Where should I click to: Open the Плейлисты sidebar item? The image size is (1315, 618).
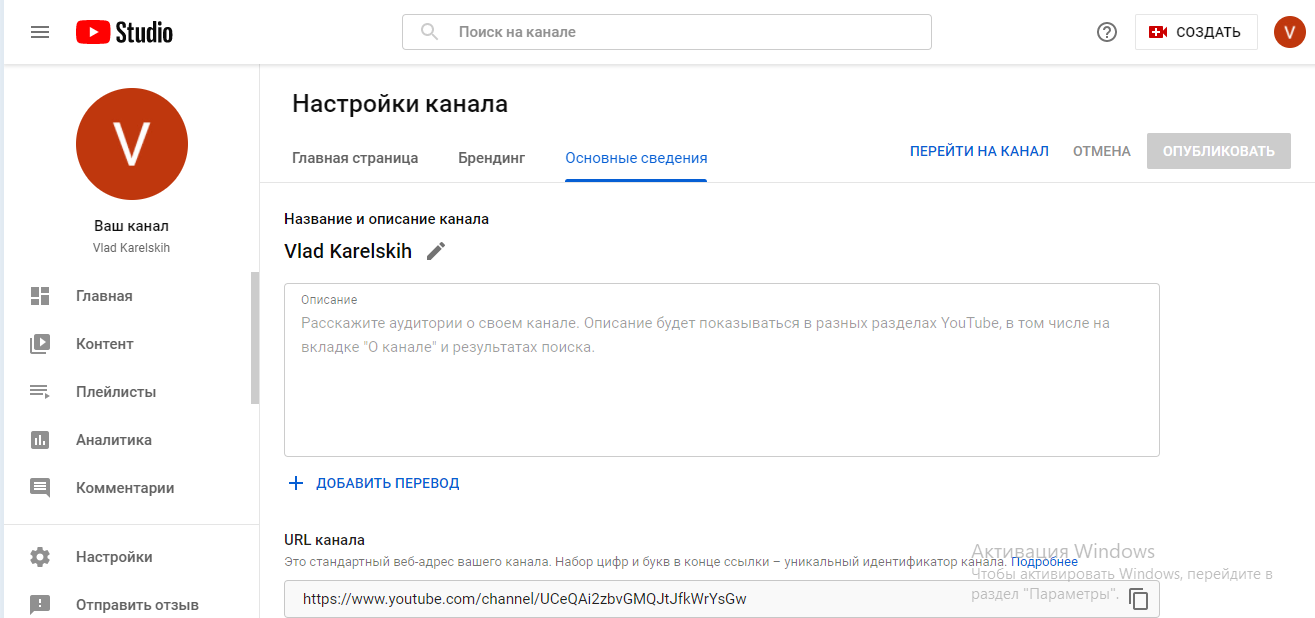click(x=115, y=392)
